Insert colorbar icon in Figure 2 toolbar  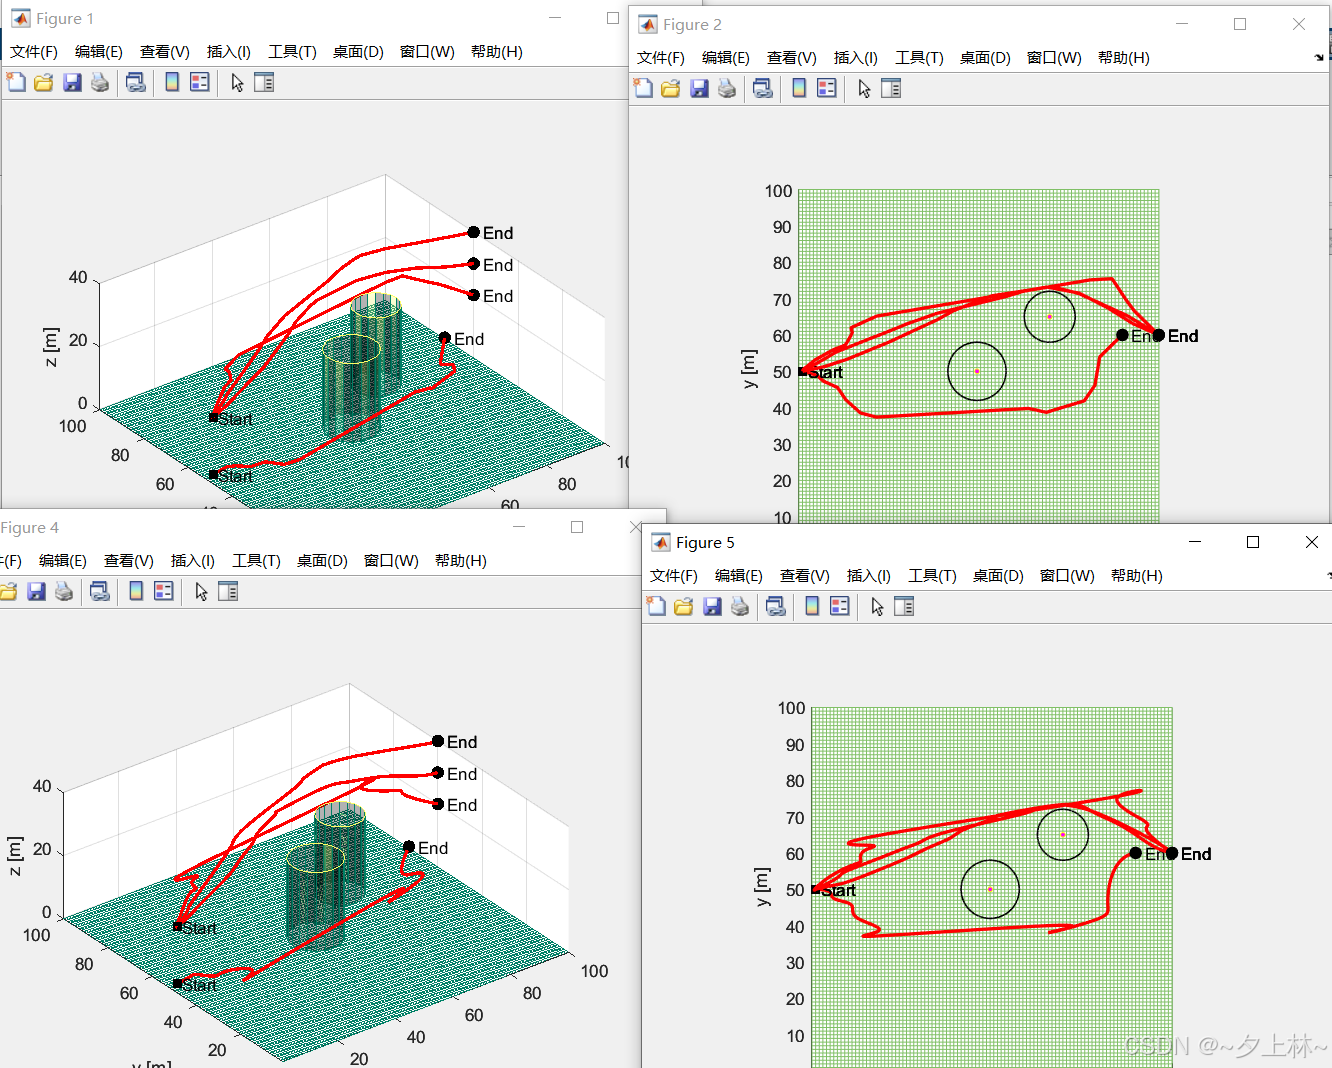click(x=799, y=88)
